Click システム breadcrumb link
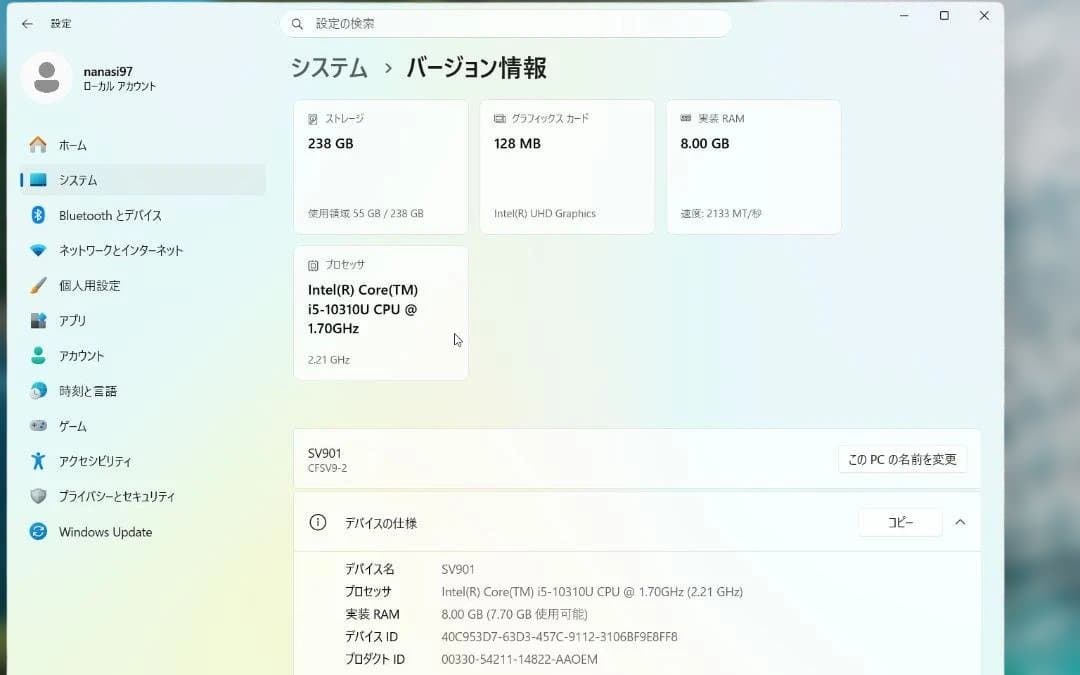 click(x=329, y=68)
